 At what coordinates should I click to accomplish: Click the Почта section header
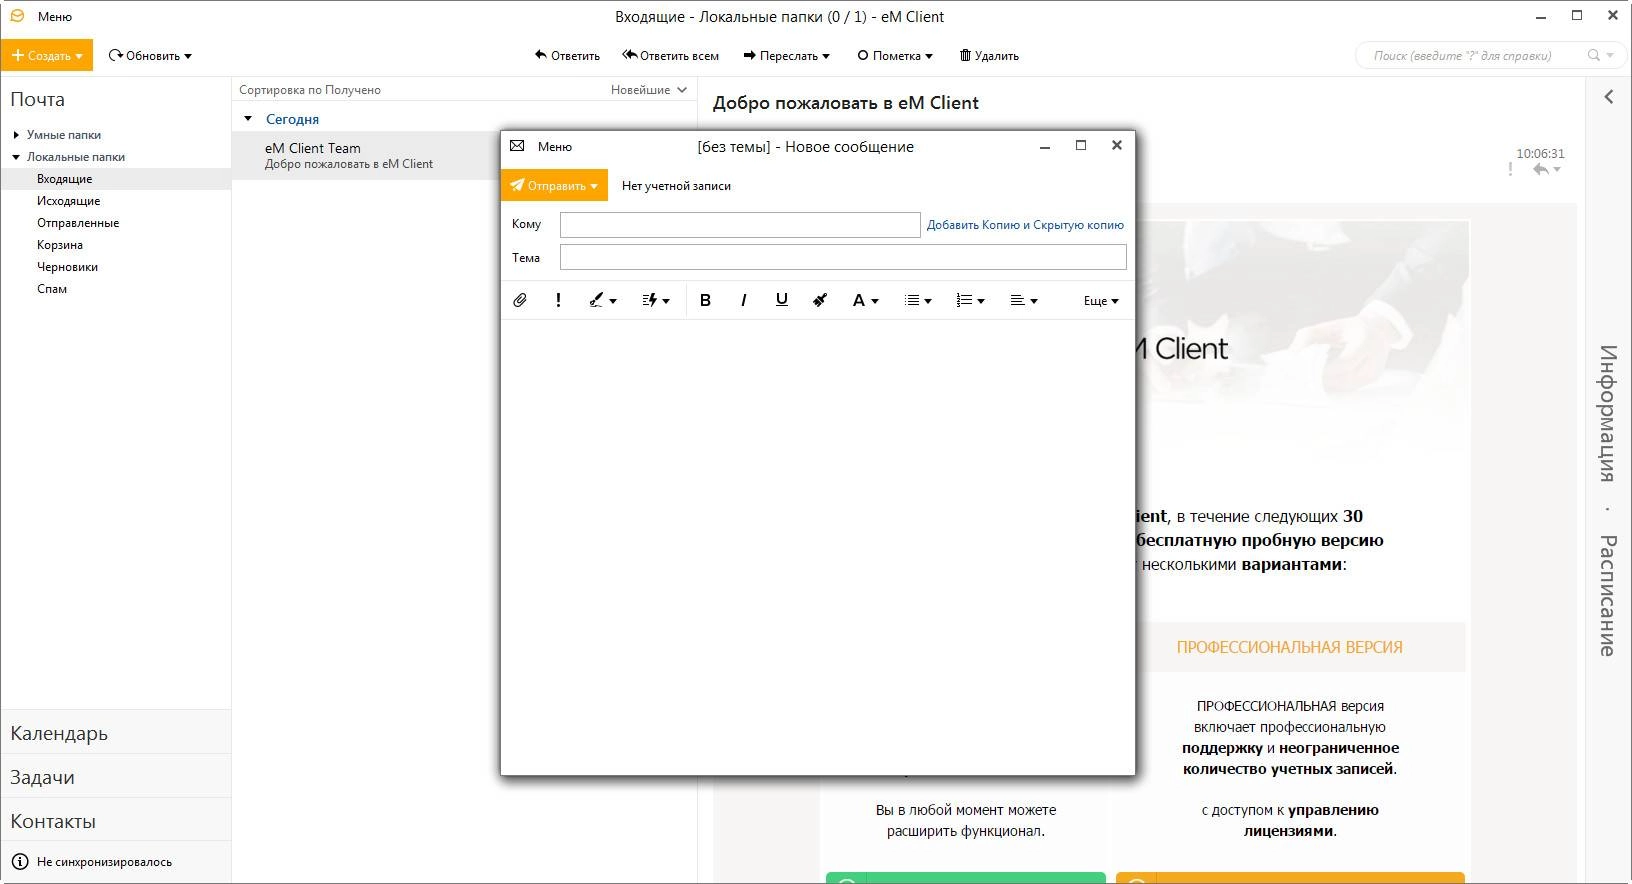click(x=38, y=99)
